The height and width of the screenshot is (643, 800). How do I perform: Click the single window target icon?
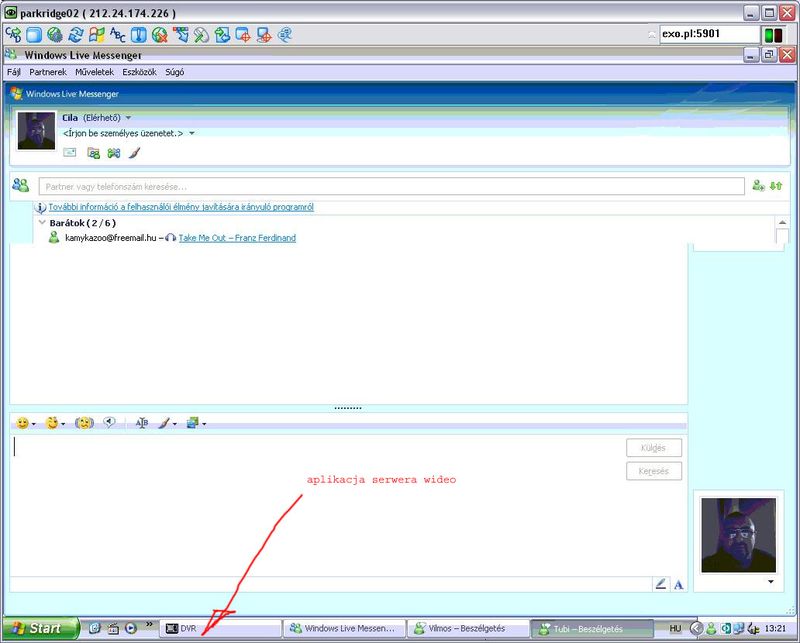point(243,35)
